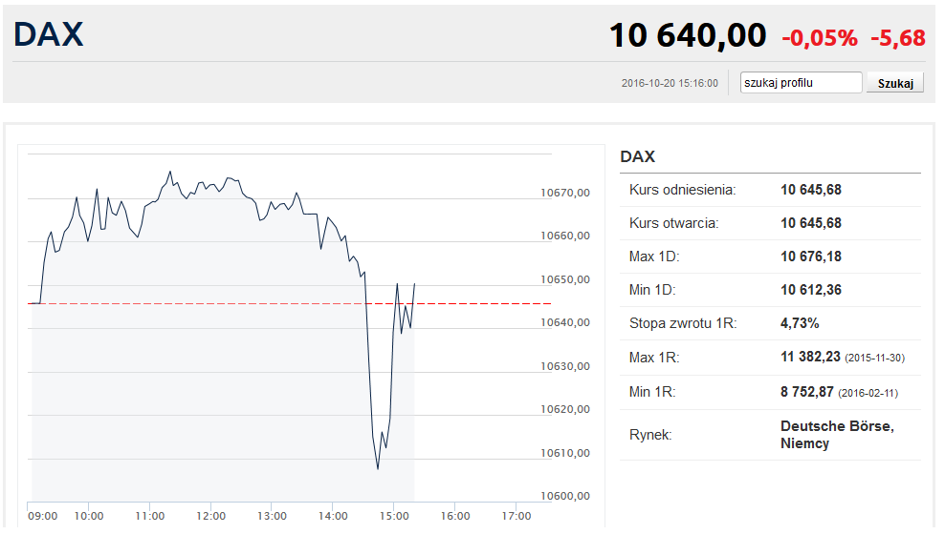
Task: Click the 12:00 label on the time axis
Action: [211, 516]
